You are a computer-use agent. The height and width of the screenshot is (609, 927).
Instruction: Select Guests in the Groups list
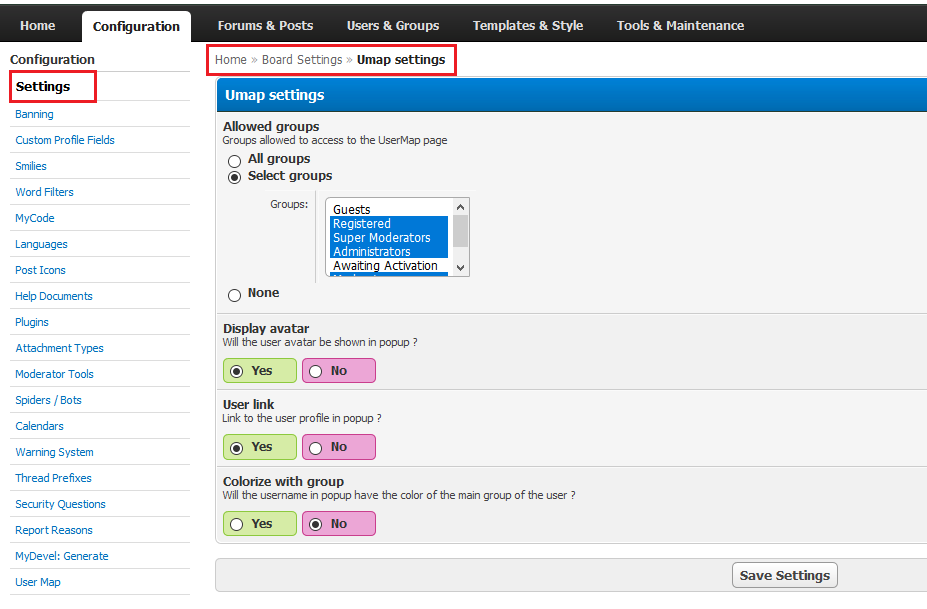tap(352, 210)
